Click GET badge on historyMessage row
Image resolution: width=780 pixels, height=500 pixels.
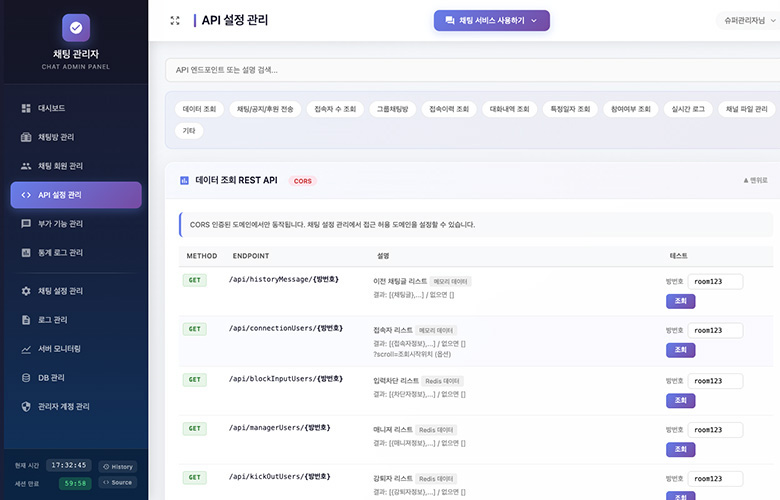pos(195,280)
